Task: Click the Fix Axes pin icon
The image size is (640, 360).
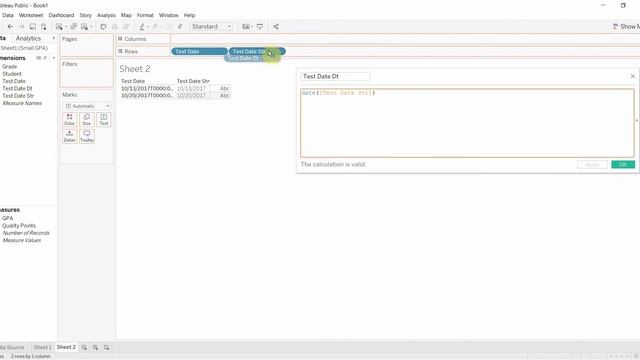Action: click(180, 27)
